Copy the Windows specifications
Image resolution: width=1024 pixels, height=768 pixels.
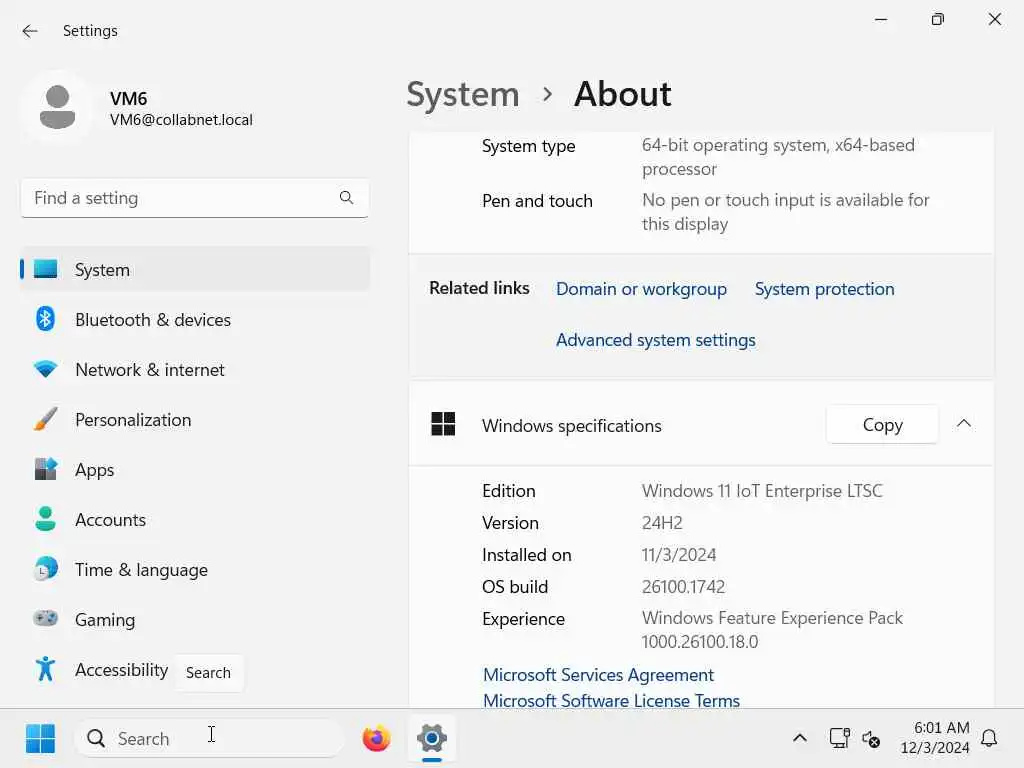pos(882,425)
